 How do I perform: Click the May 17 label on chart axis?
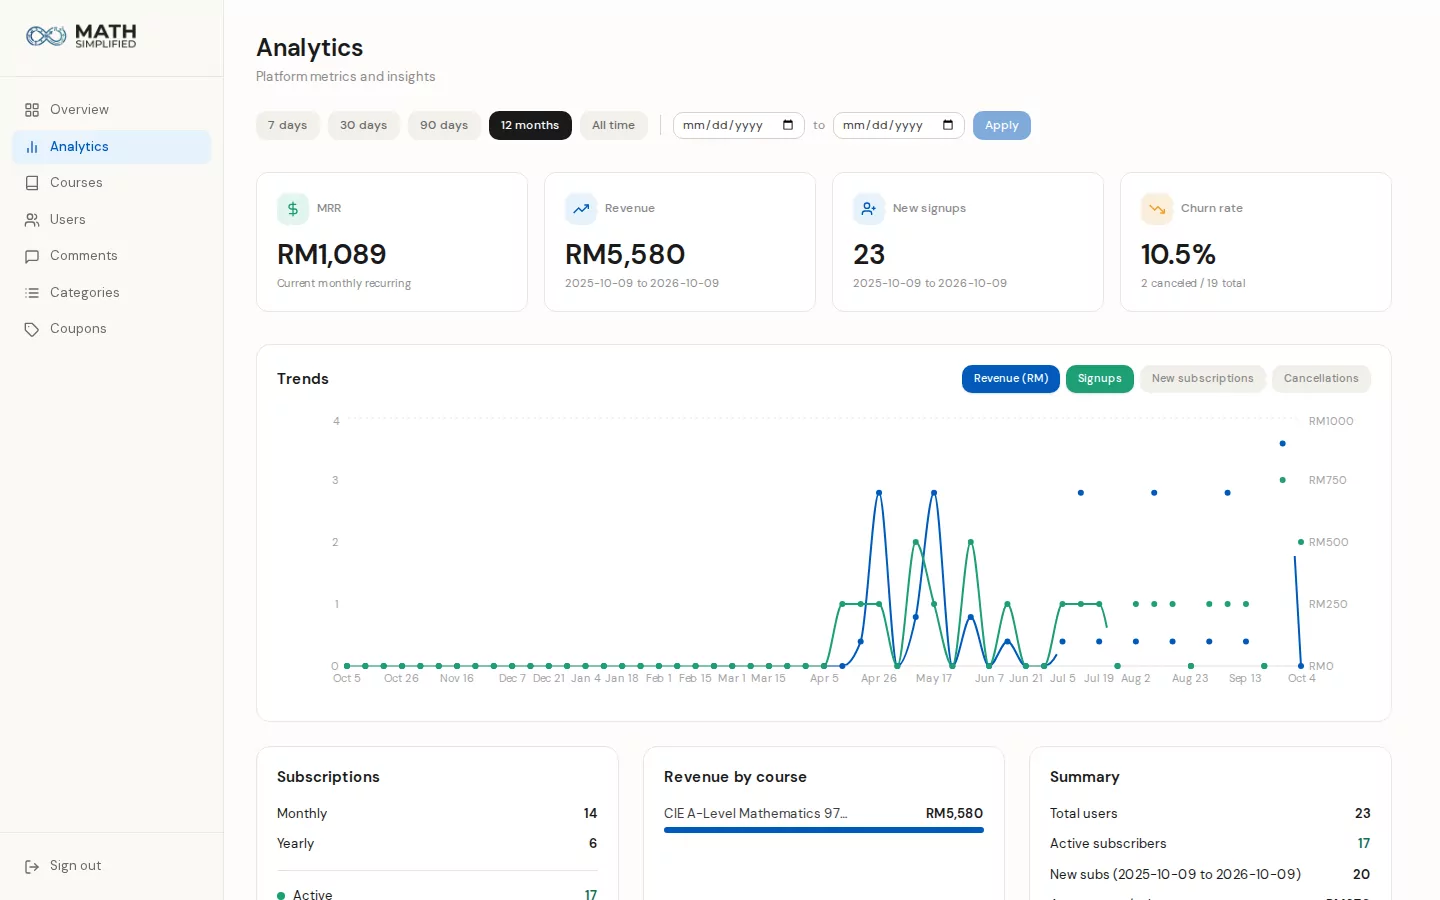point(934,679)
